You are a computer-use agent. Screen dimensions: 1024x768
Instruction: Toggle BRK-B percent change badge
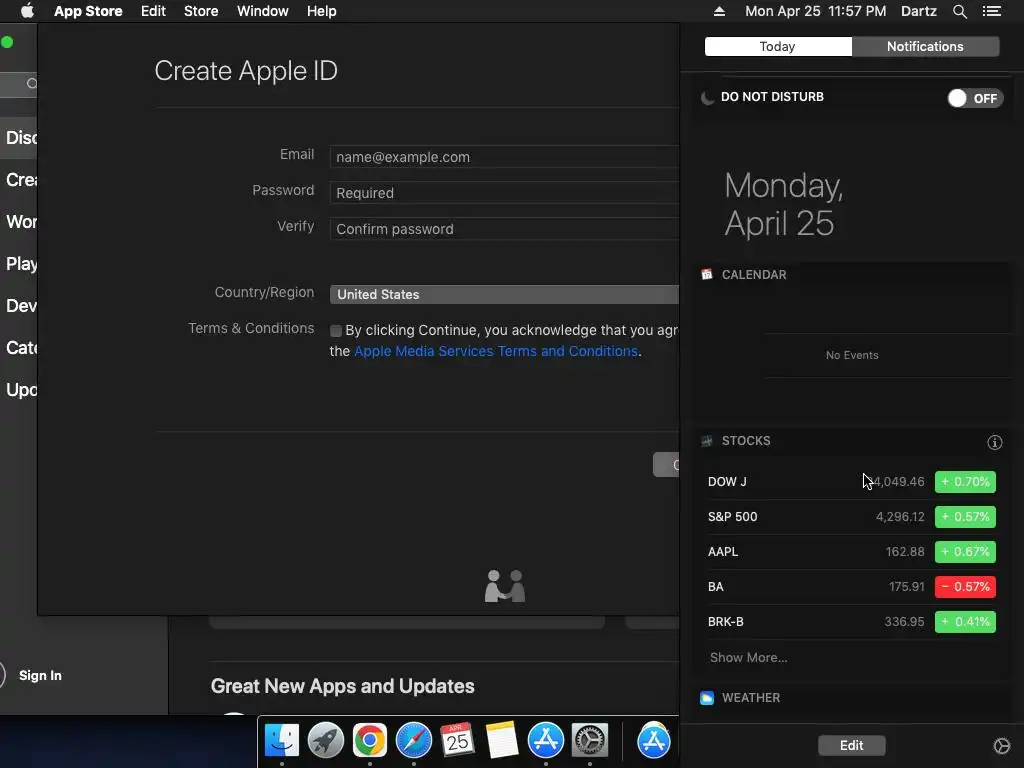click(x=965, y=622)
